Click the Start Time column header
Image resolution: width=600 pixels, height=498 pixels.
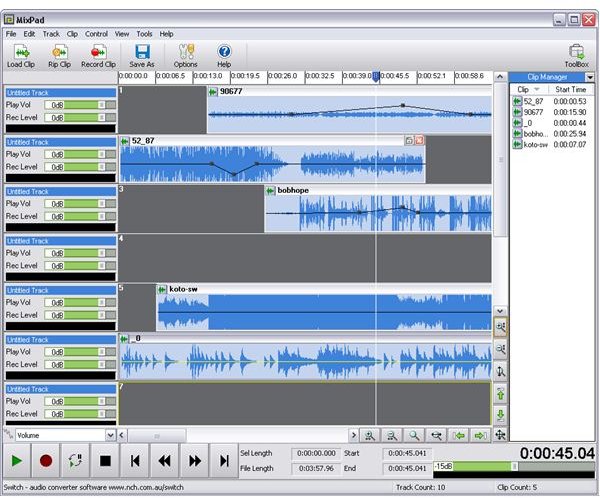(571, 89)
